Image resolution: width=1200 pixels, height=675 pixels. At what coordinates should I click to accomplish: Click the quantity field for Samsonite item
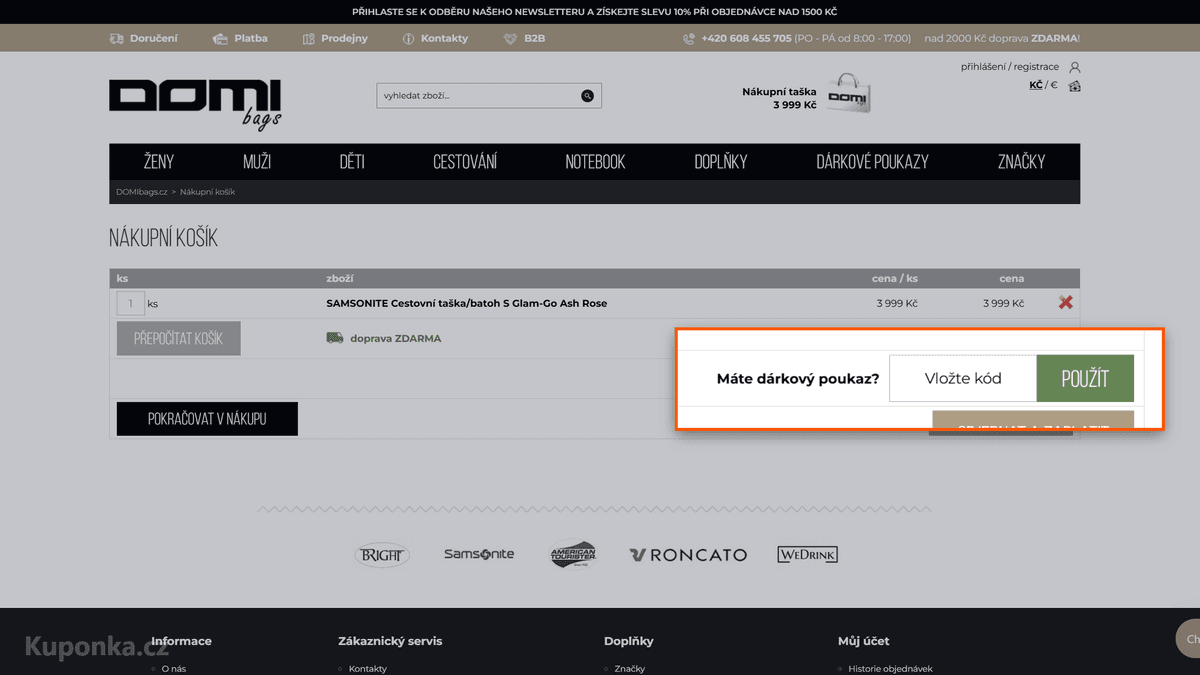[131, 303]
